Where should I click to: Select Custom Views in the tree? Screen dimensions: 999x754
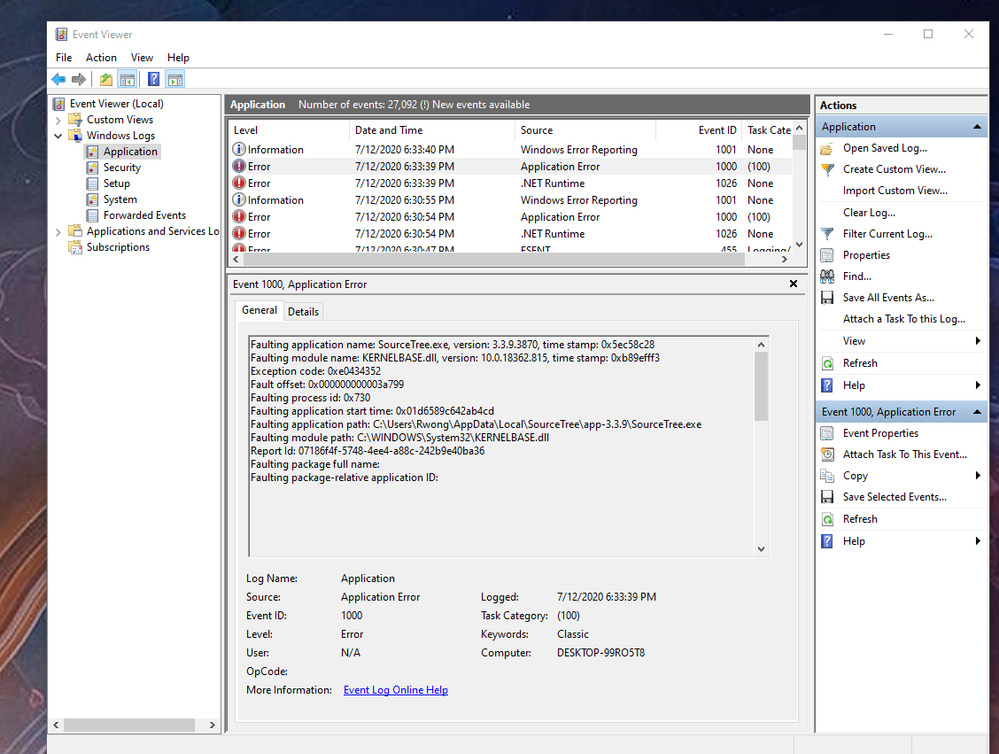120,119
